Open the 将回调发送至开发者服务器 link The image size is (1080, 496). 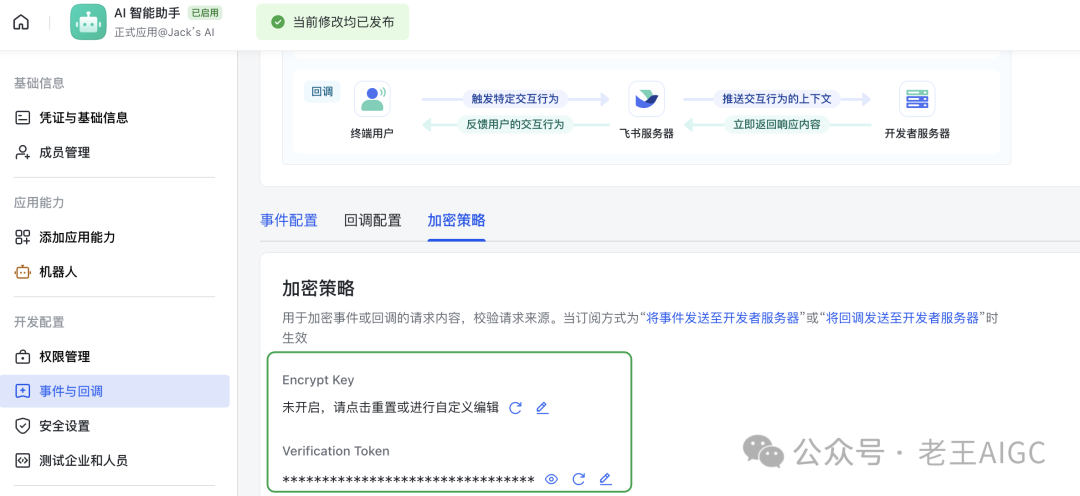[903, 318]
